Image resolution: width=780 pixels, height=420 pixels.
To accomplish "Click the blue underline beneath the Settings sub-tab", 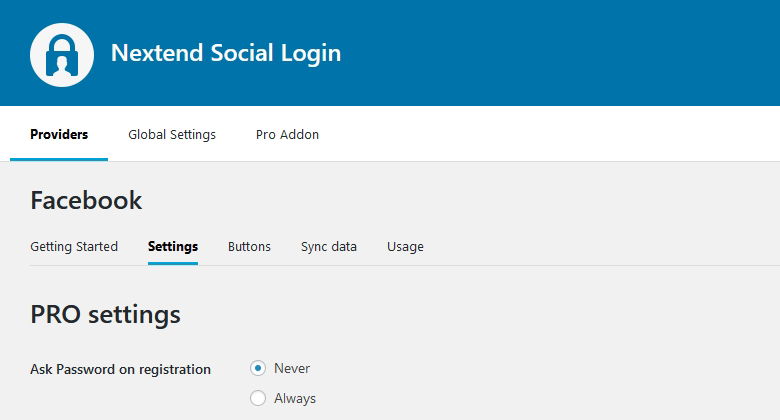I will click(x=173, y=263).
